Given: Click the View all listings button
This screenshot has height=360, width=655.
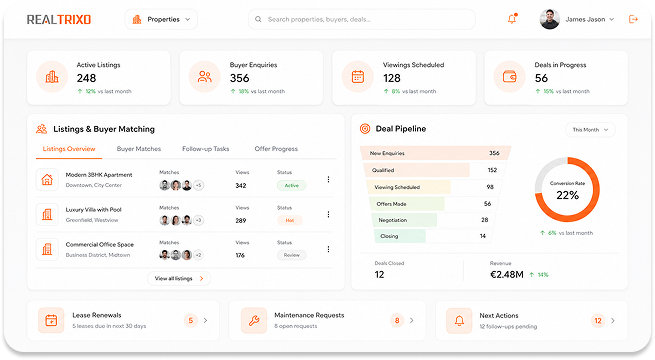Looking at the screenshot, I should pyautogui.click(x=179, y=279).
